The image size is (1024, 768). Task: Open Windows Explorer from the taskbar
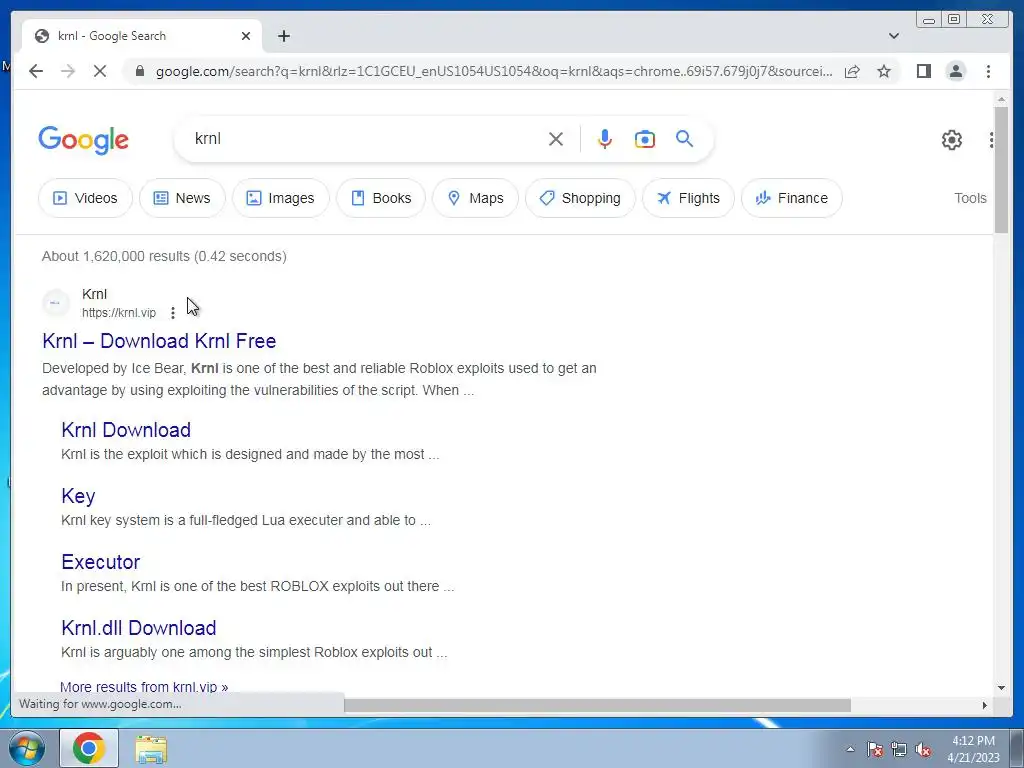click(x=151, y=749)
